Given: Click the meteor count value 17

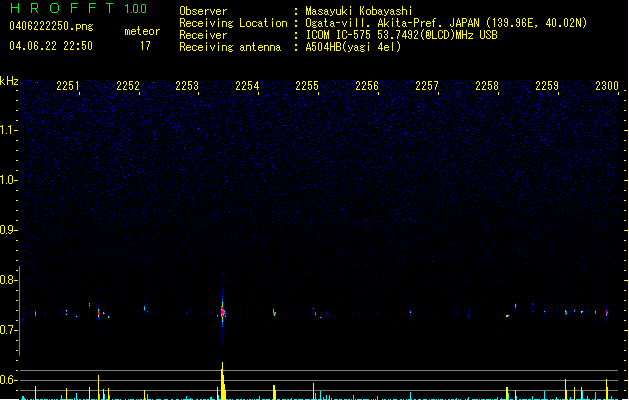Looking at the screenshot, I should click(x=145, y=46).
